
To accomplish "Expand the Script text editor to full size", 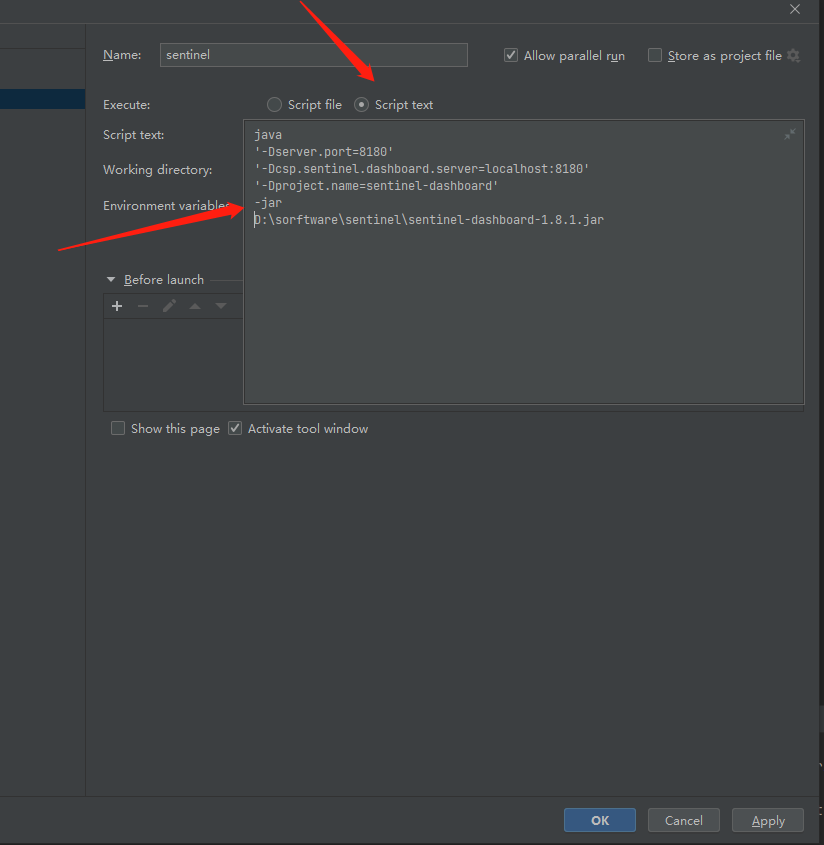I will [789, 133].
